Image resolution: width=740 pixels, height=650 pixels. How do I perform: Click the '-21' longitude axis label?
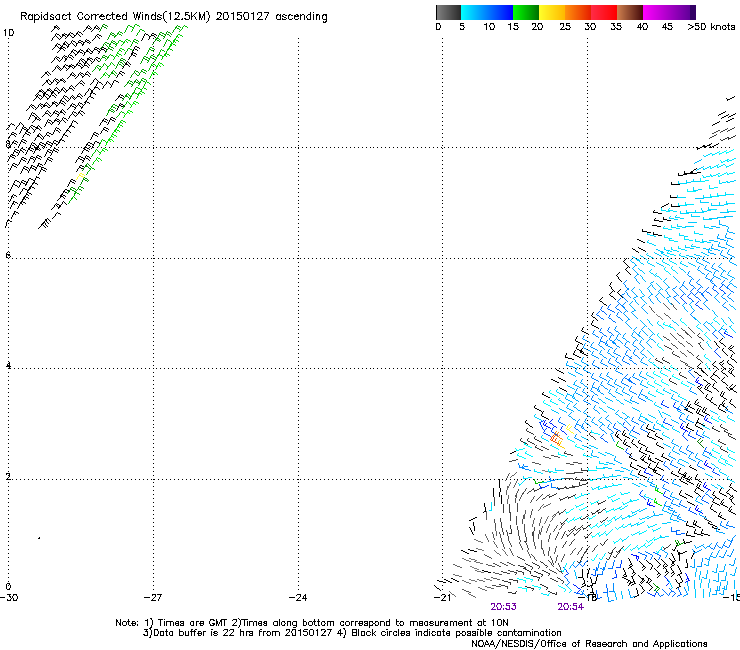442,598
